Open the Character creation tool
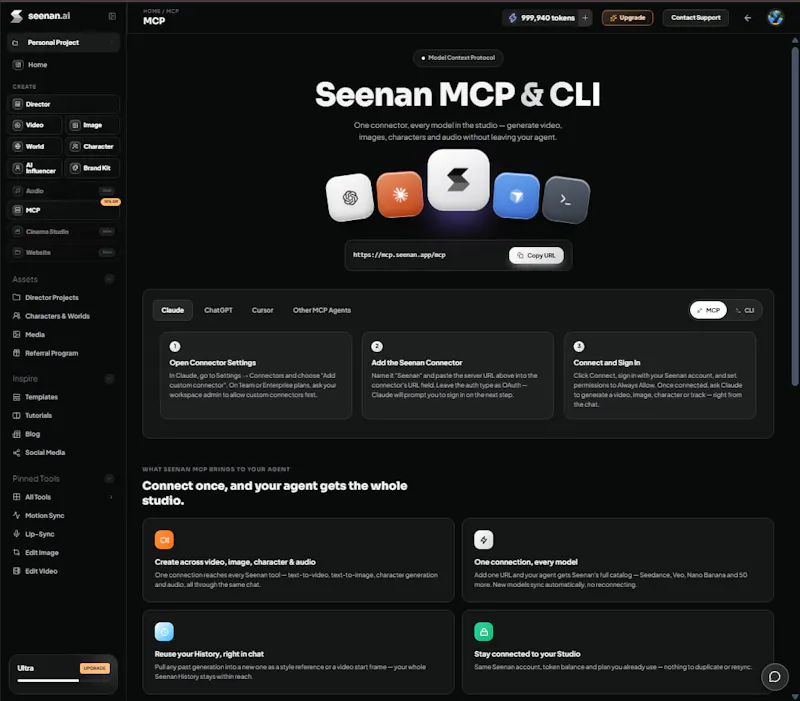Screen dimensions: 800x701 pos(92,146)
